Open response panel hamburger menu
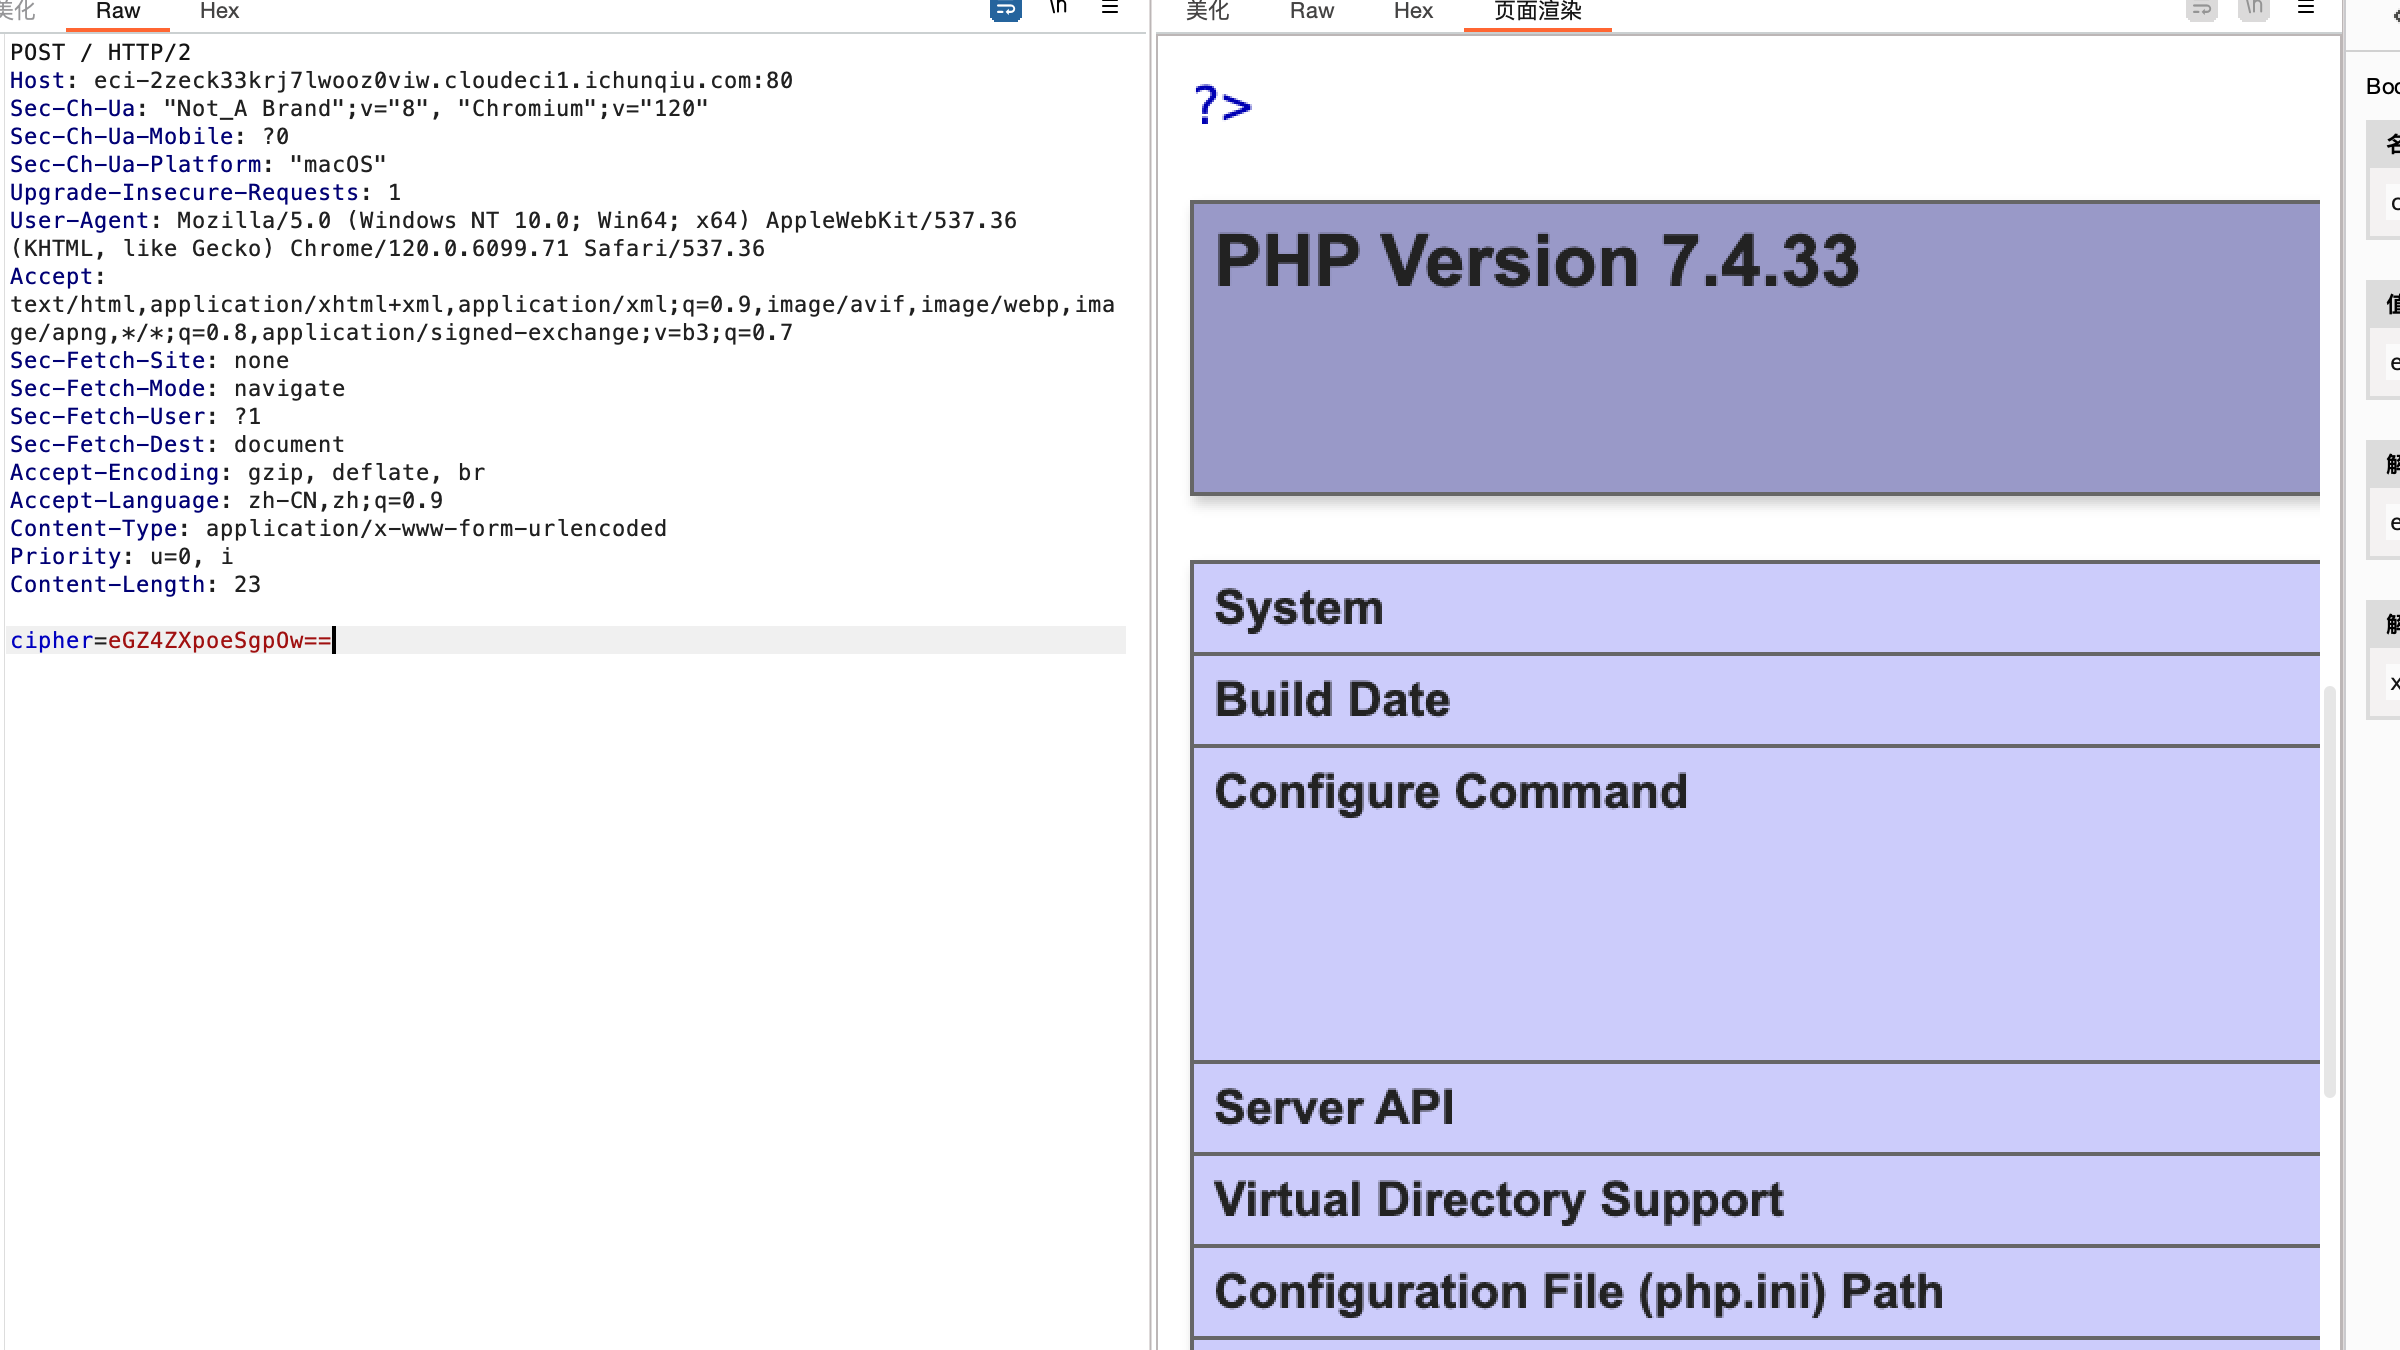2400x1350 pixels. [x=2306, y=8]
